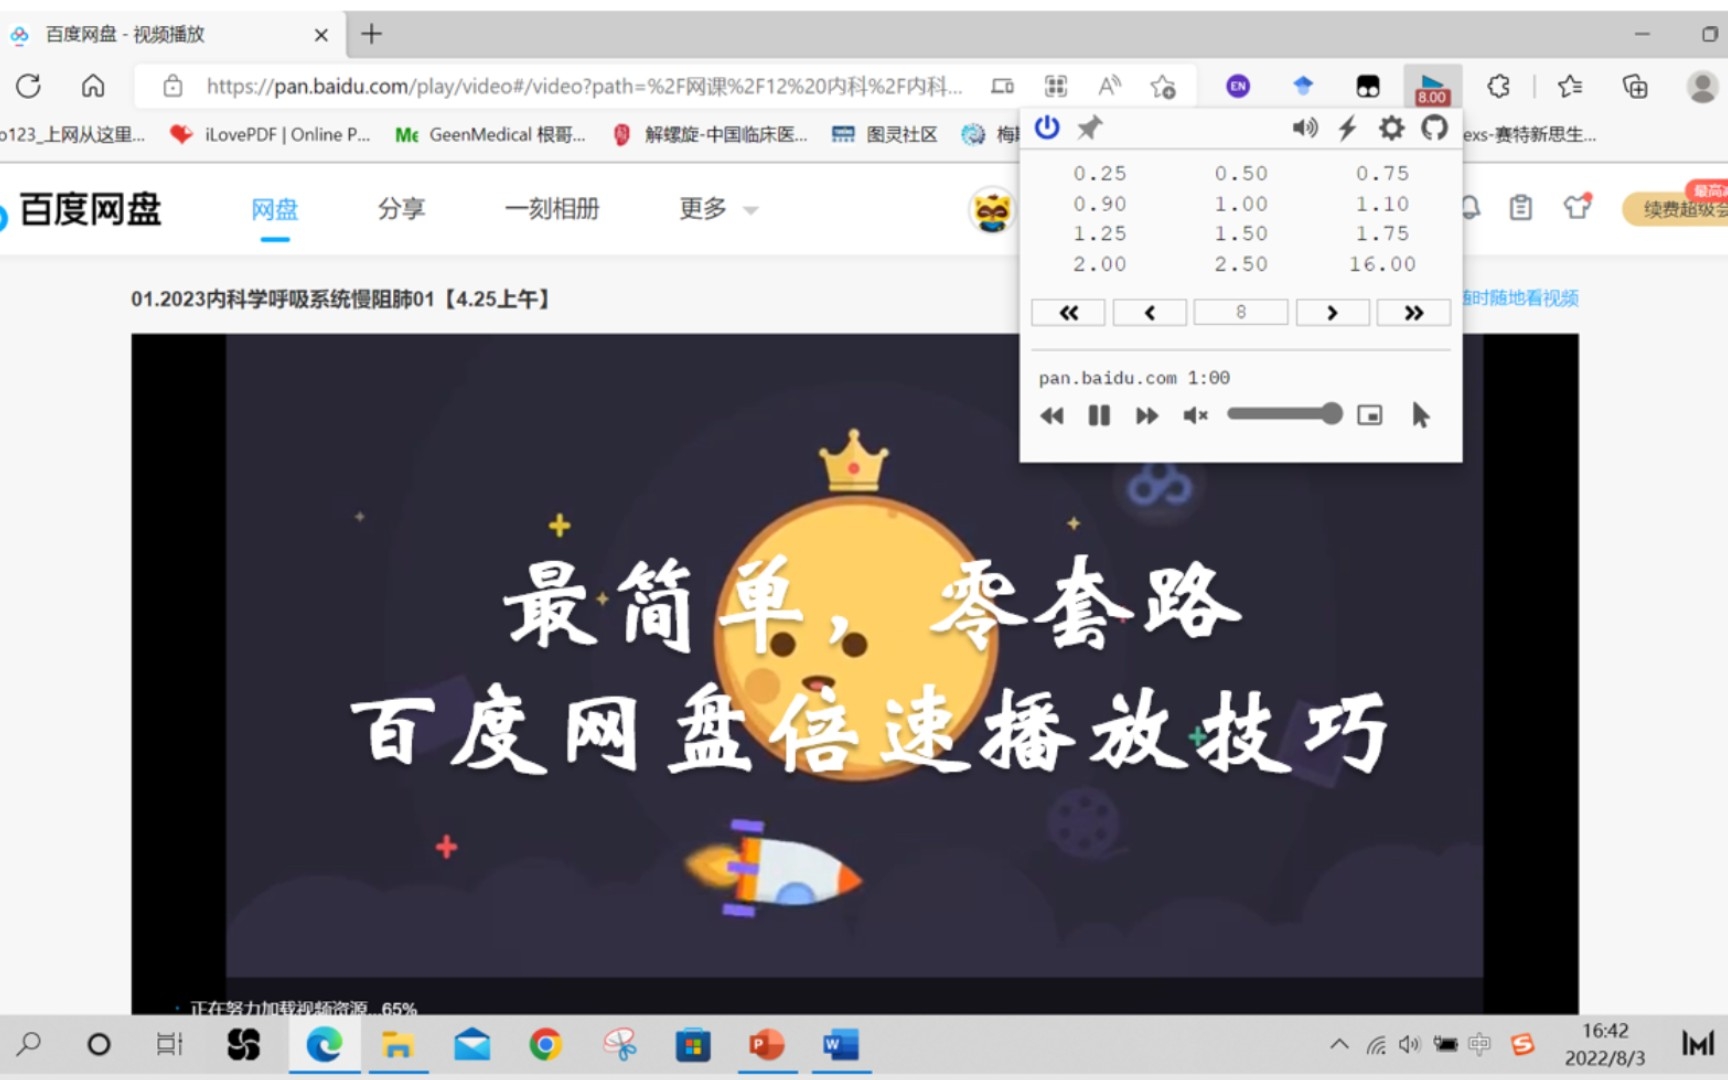This screenshot has width=1728, height=1080.
Task: Open the iLovePDF bookmark
Action: click(270, 134)
